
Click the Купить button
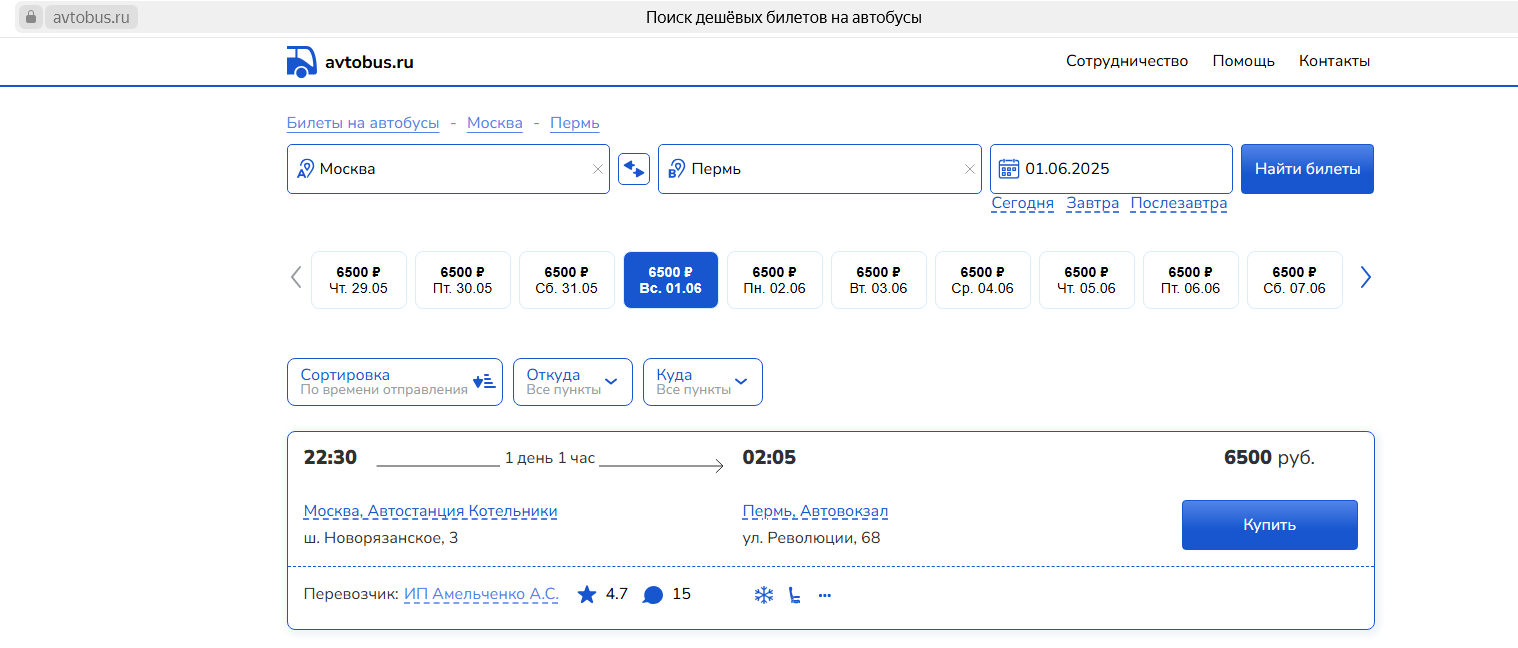1269,525
